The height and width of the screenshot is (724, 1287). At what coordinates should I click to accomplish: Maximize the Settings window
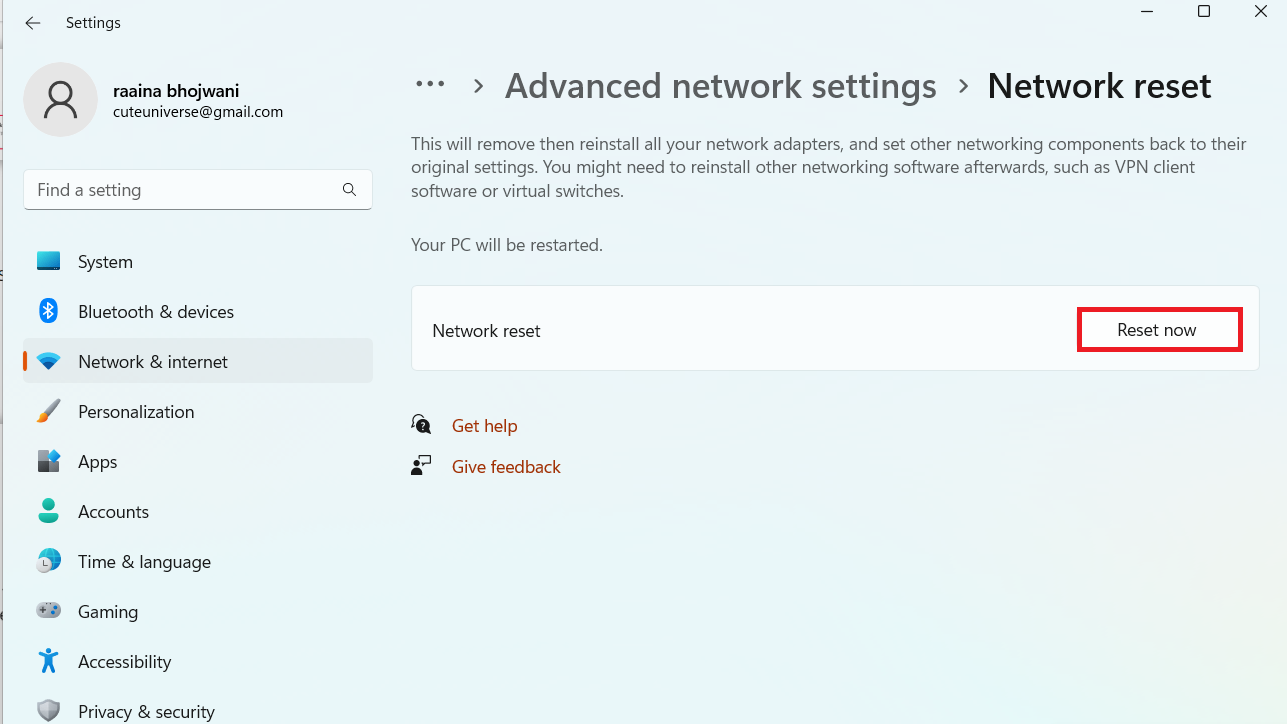1204,12
